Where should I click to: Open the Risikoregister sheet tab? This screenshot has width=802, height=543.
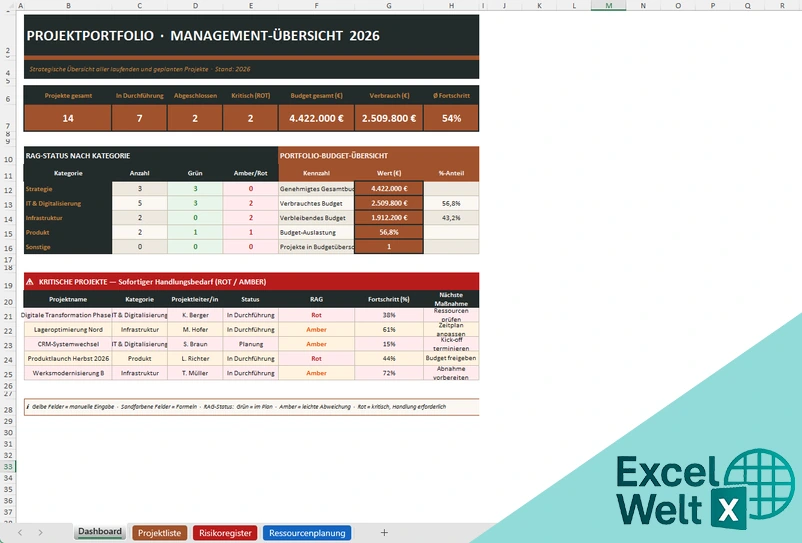coord(225,533)
